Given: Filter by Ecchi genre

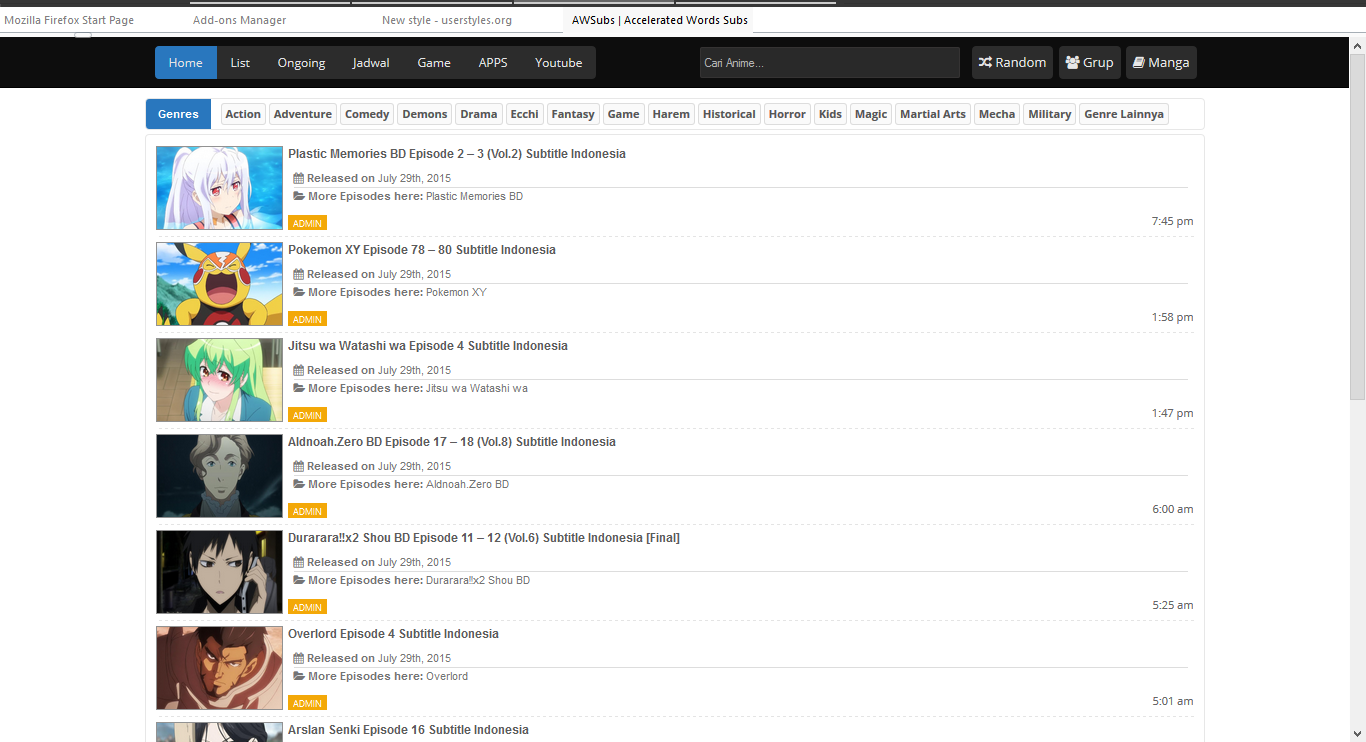Looking at the screenshot, I should (x=525, y=114).
